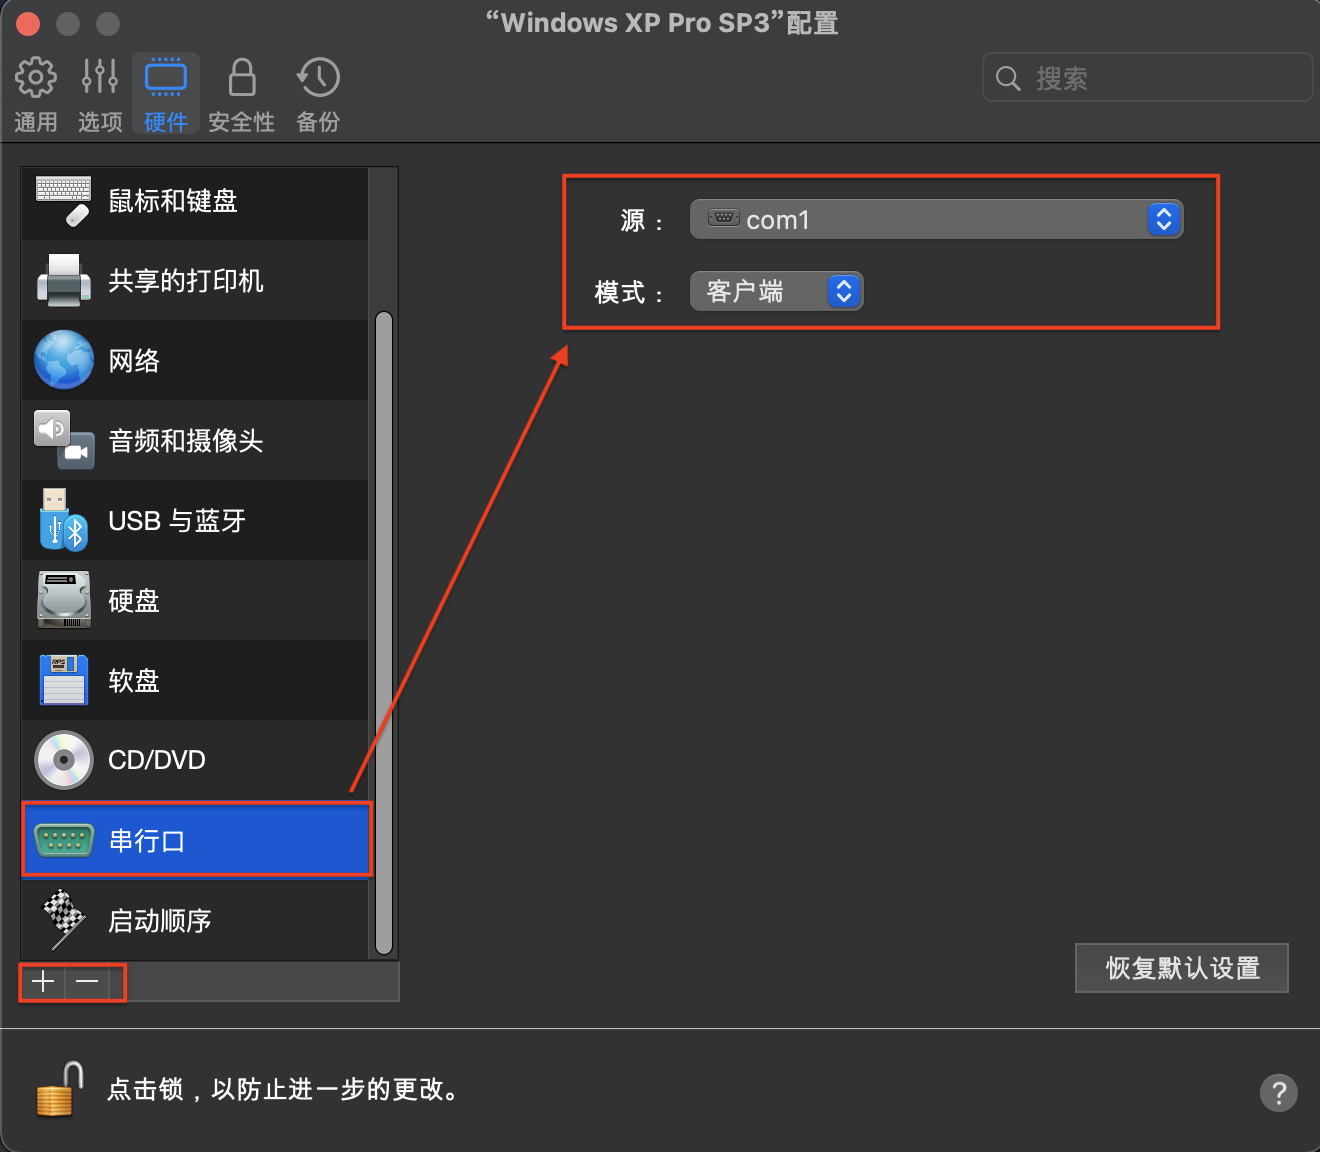Click the 搜索 search field
Screen dimensions: 1320x1152
[x=1147, y=78]
